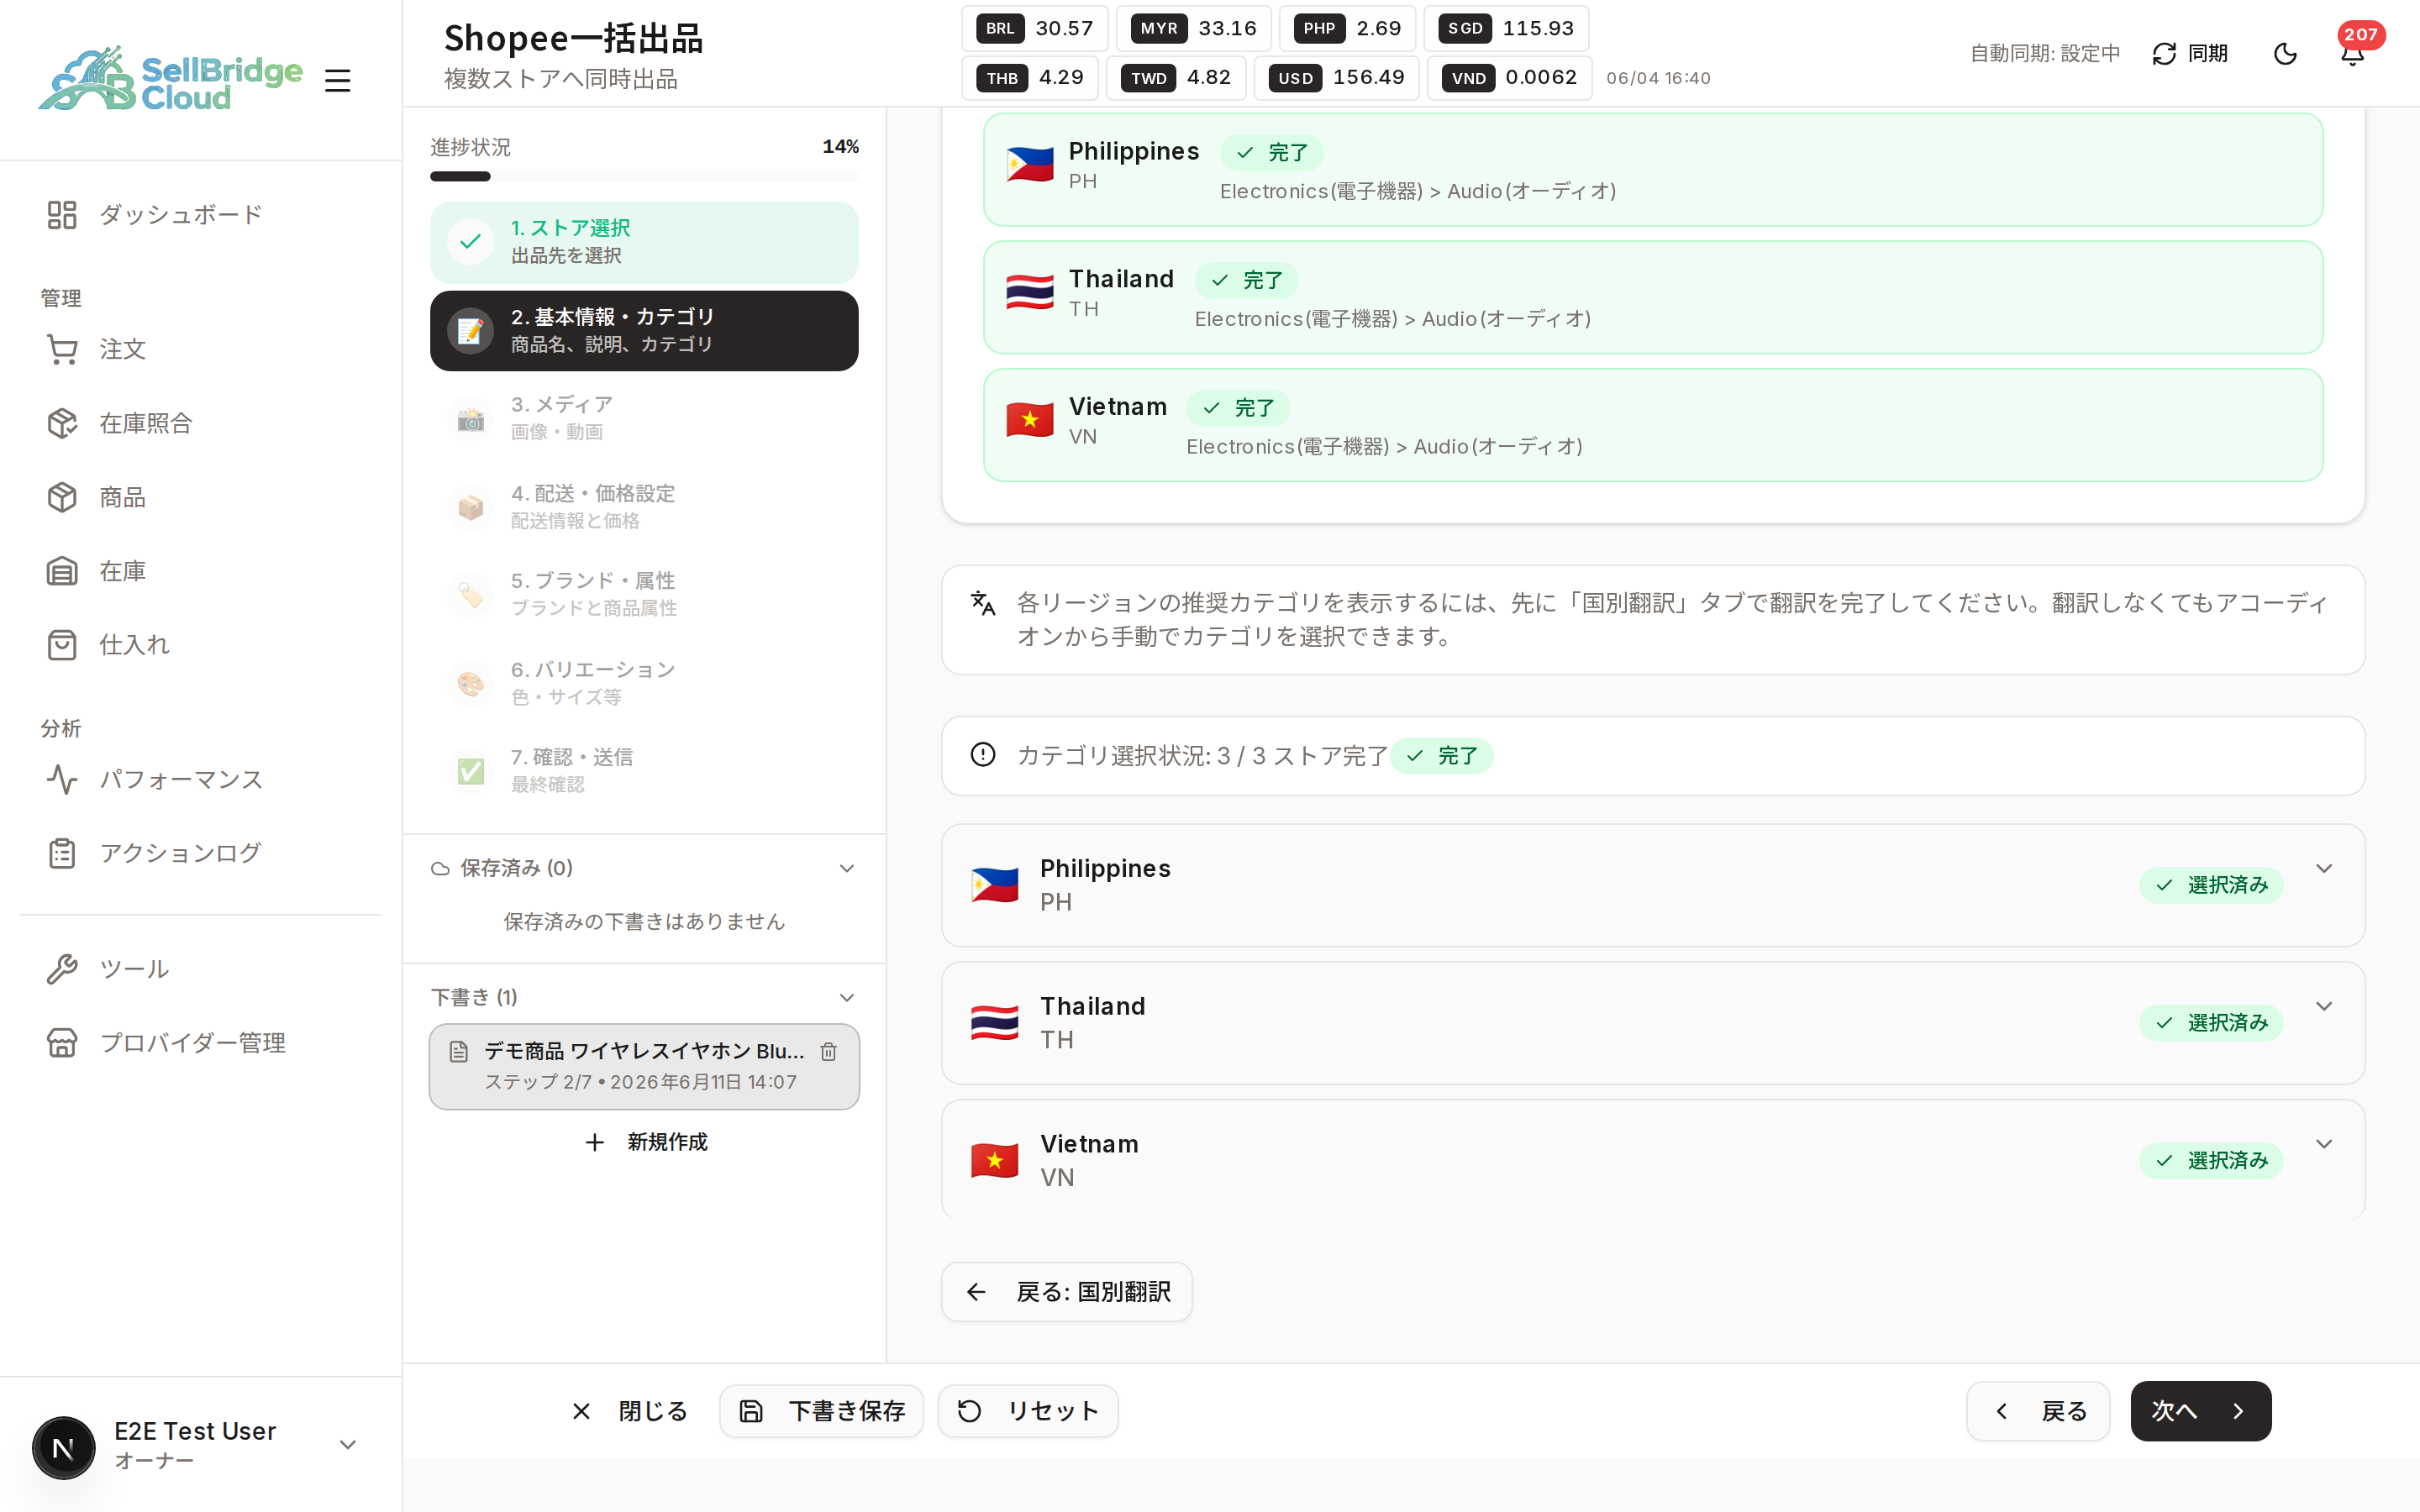2420x1512 pixels.
Task: Click the 同期 sync icon
Action: pos(2164,54)
